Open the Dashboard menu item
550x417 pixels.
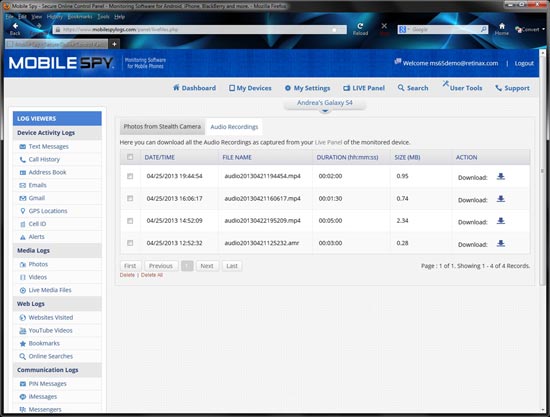click(x=194, y=88)
